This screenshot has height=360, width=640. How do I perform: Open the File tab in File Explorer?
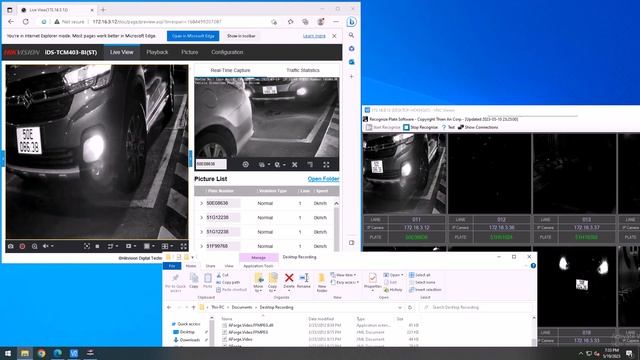click(x=172, y=266)
